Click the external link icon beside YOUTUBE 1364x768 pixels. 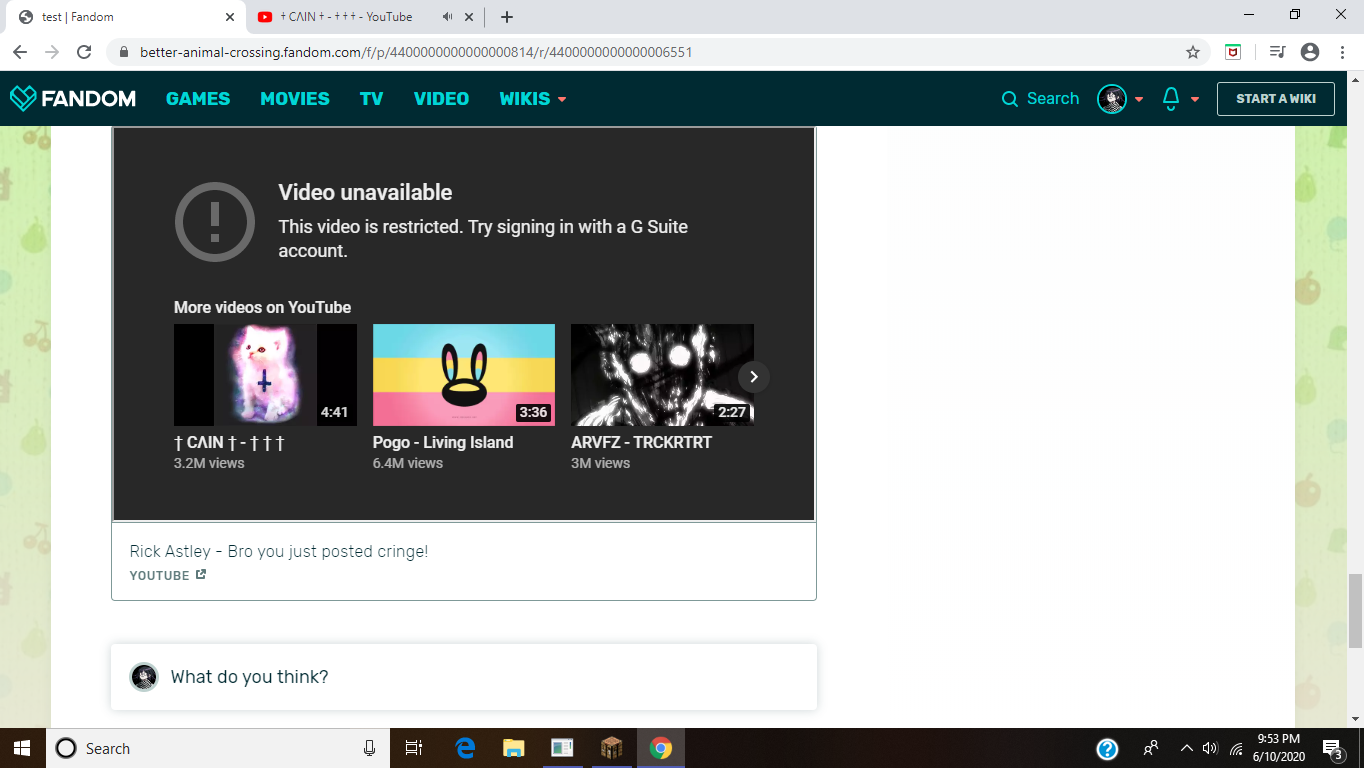[x=201, y=575]
